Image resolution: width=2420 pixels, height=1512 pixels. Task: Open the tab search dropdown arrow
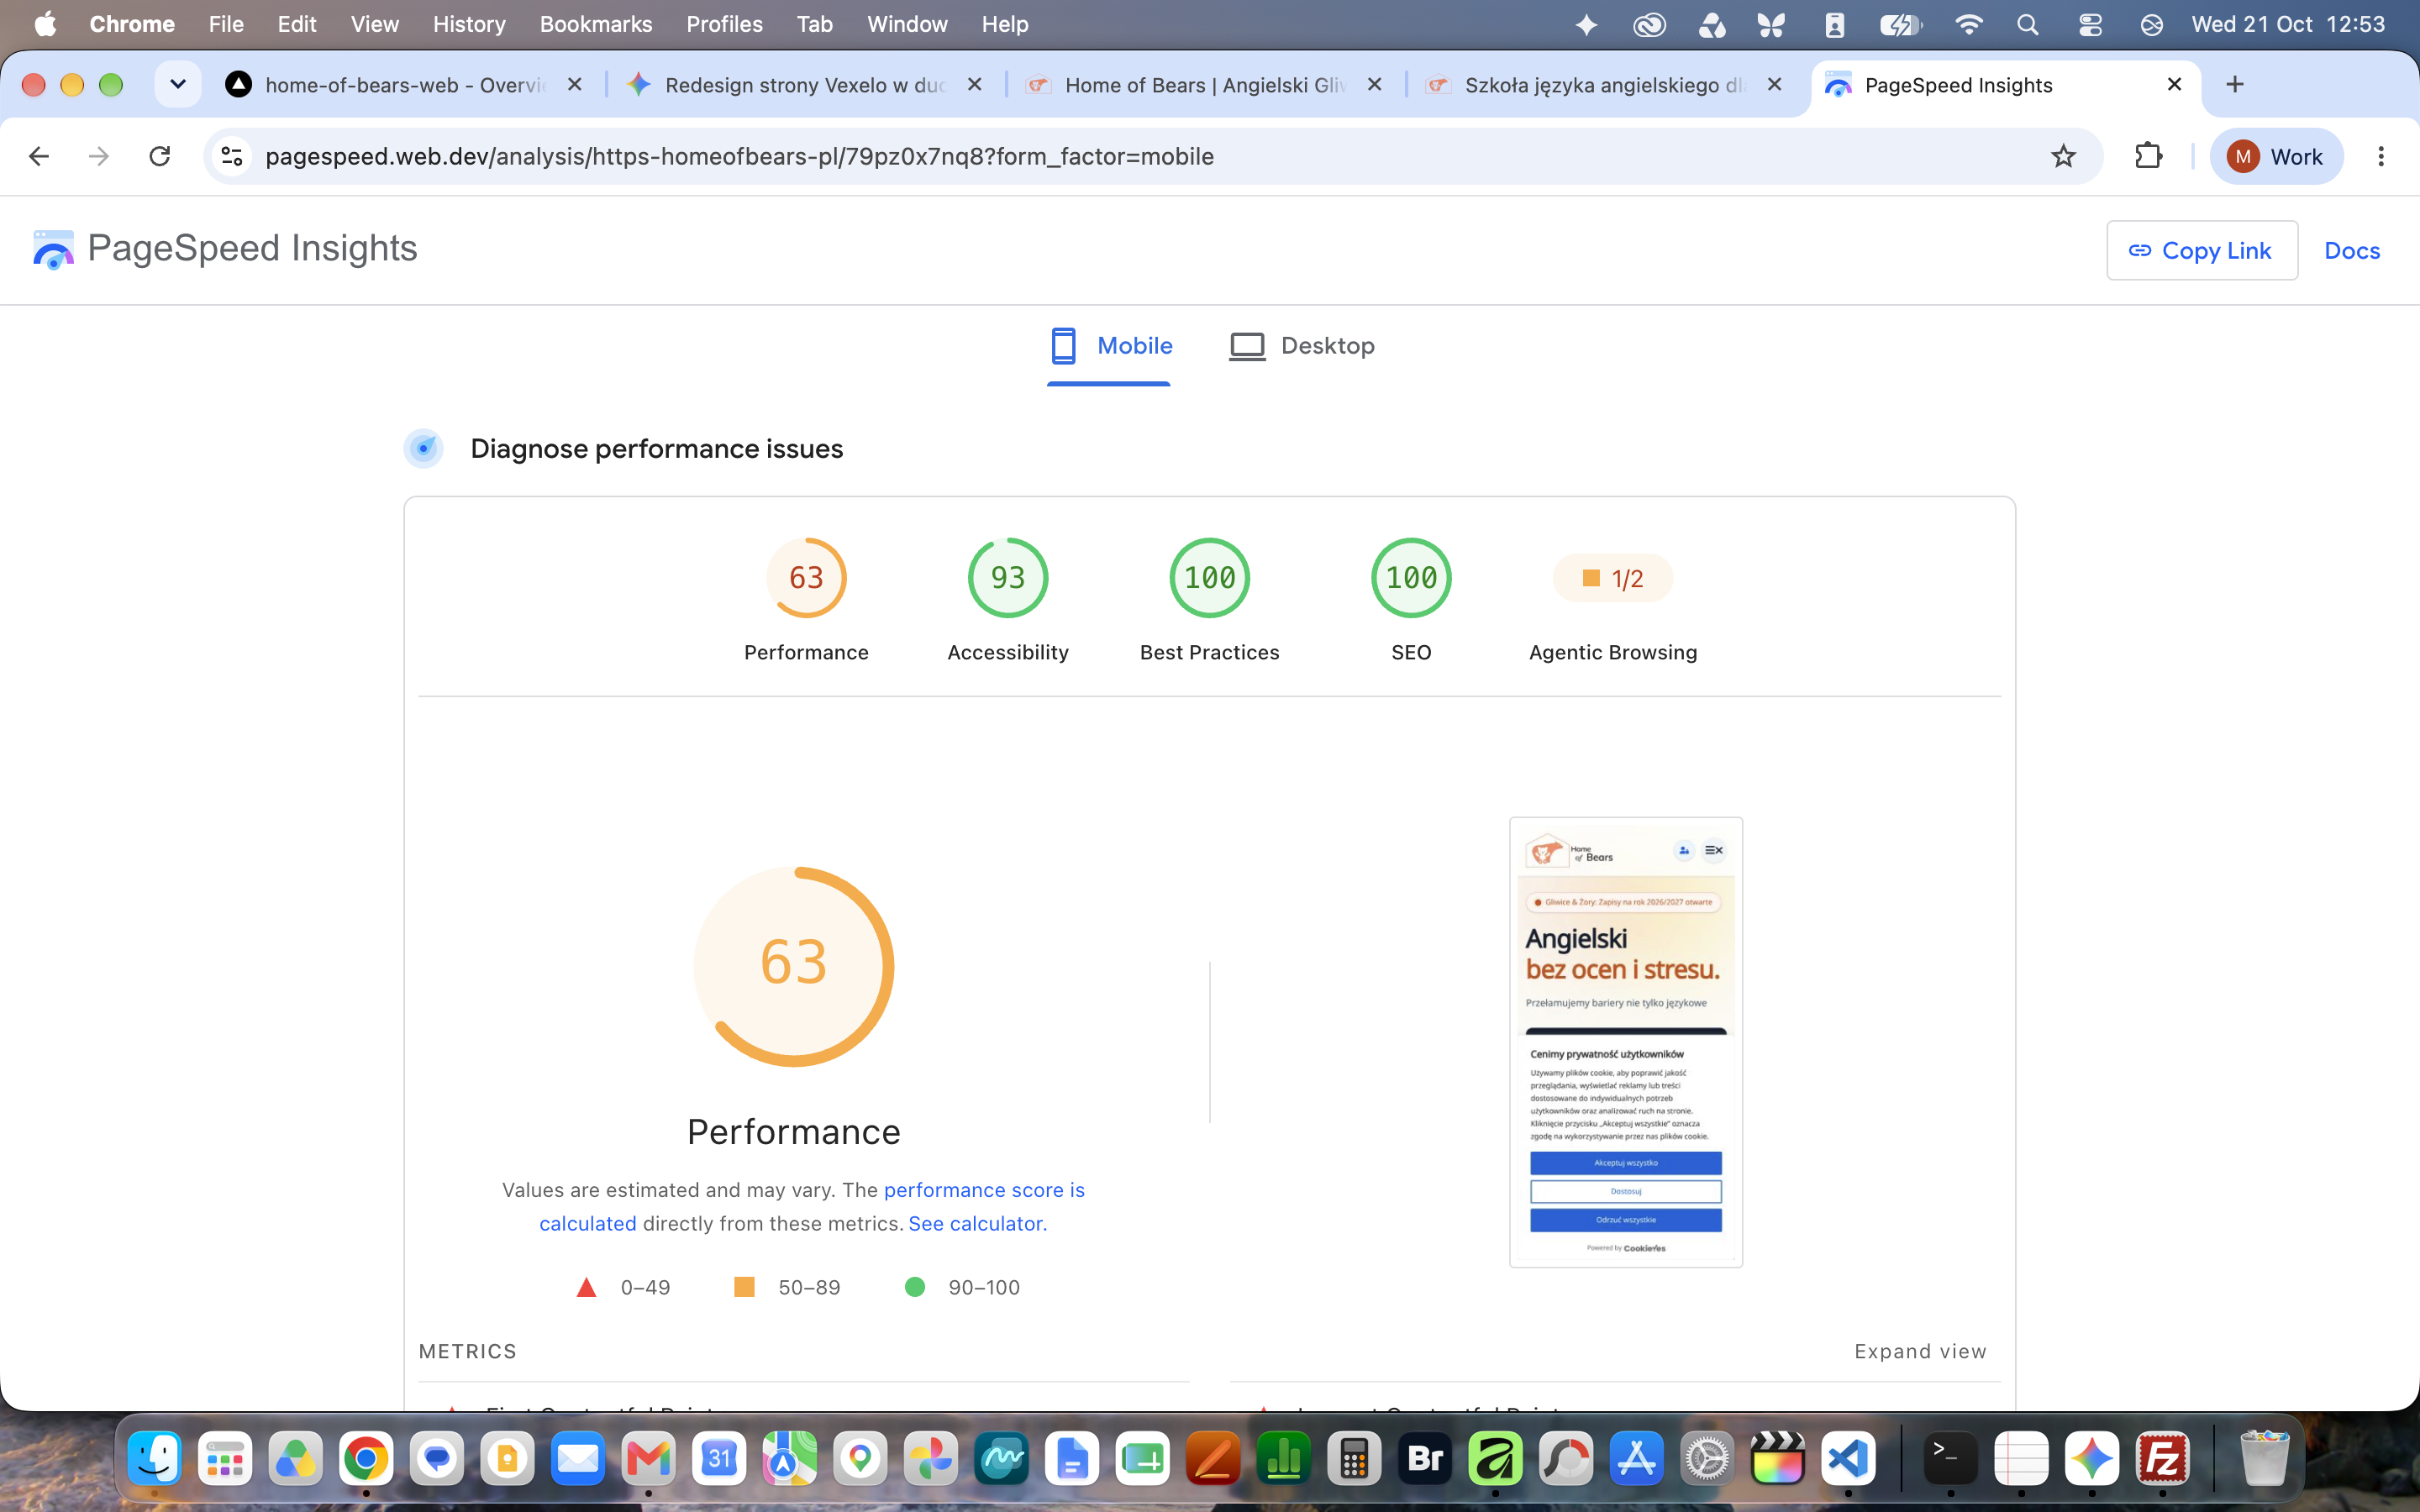tap(178, 84)
